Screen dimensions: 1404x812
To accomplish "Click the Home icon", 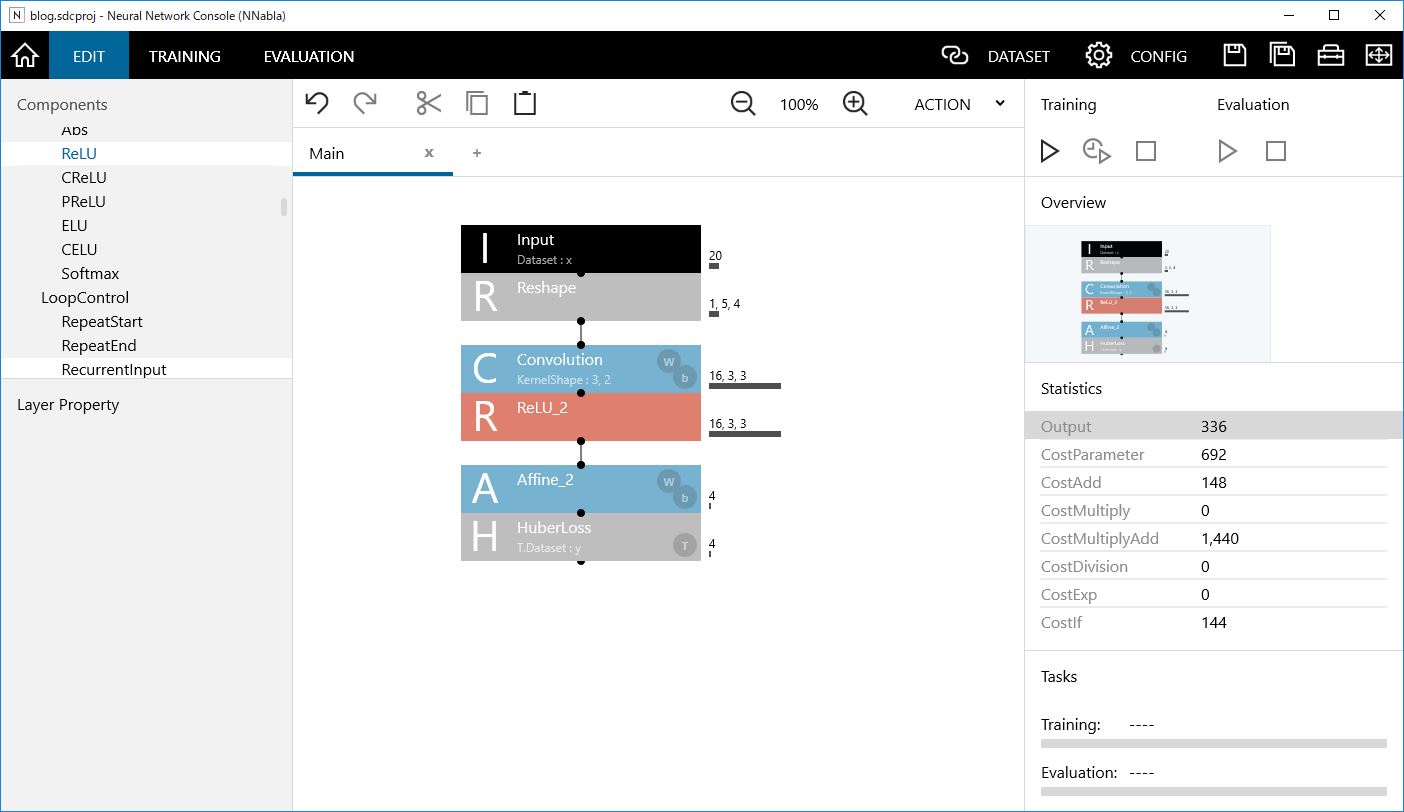I will pos(24,56).
